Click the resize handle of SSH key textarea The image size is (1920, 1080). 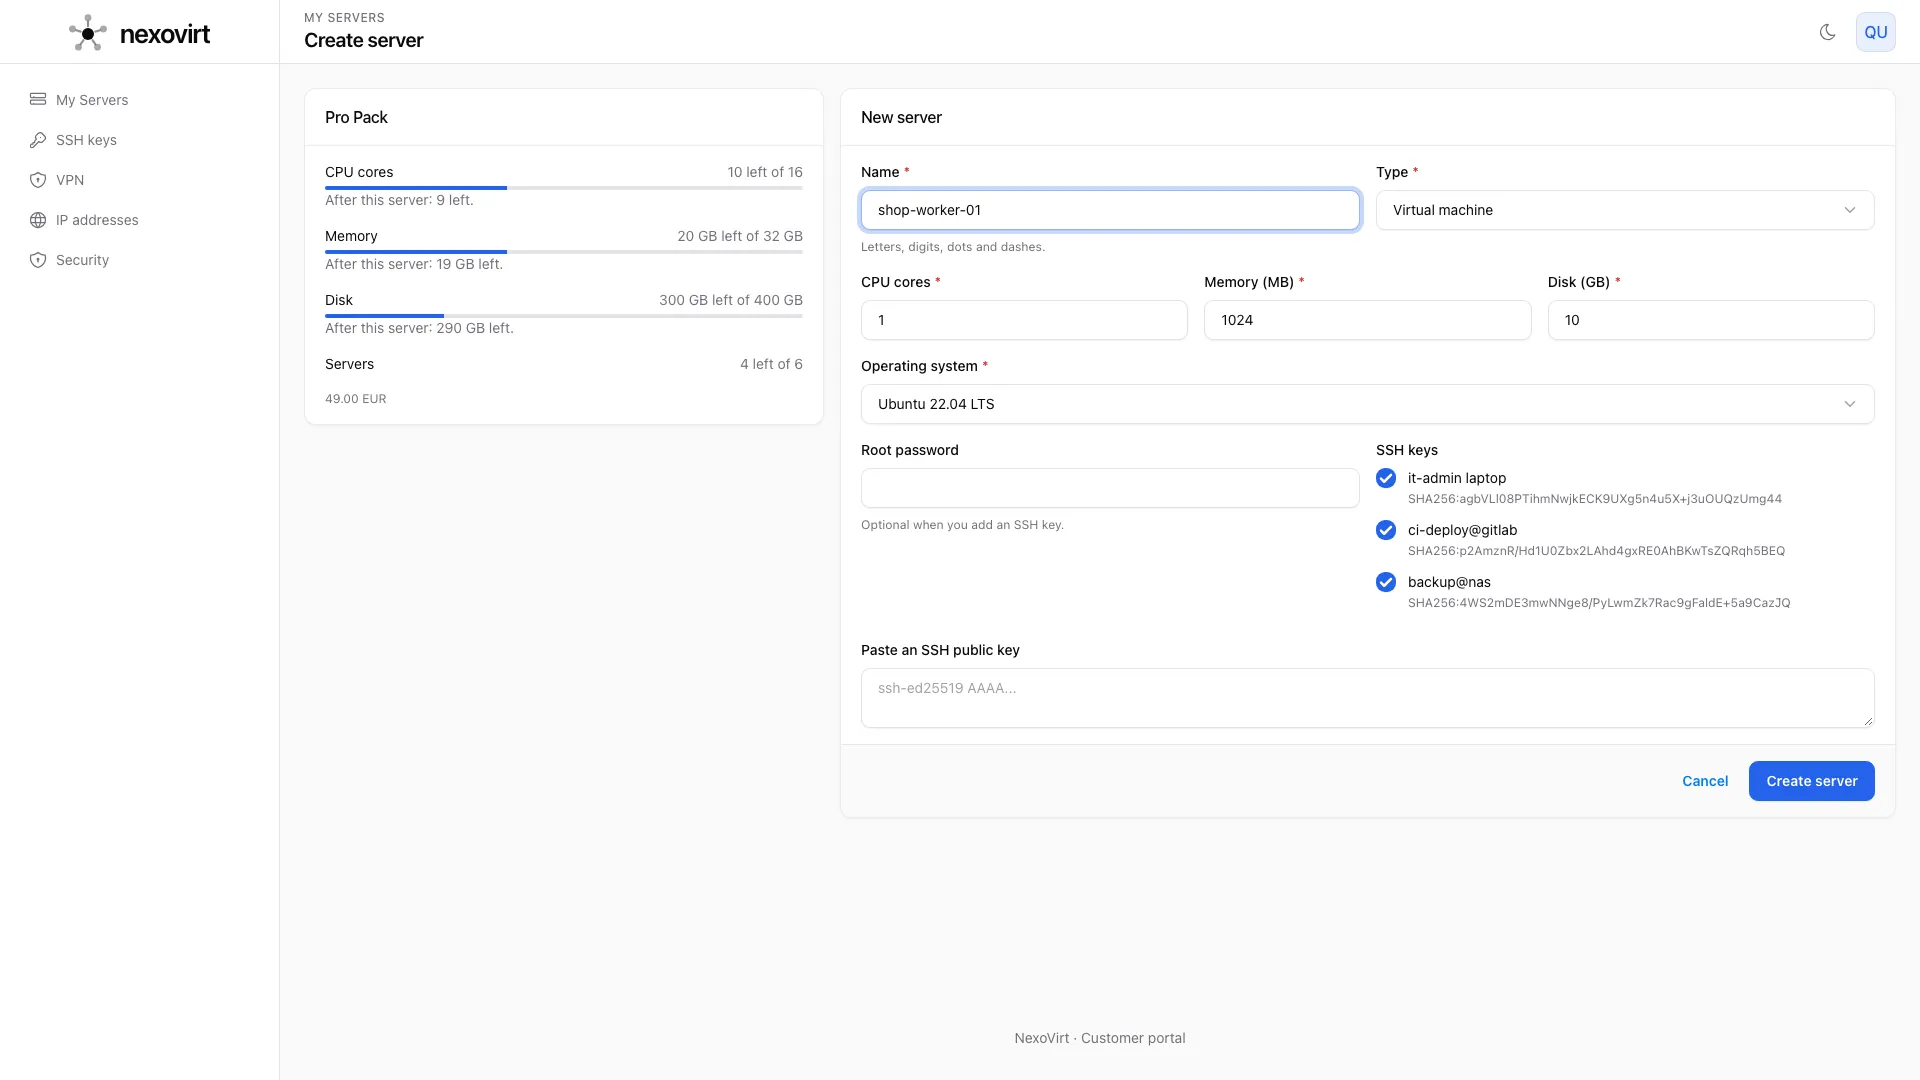click(x=1867, y=721)
